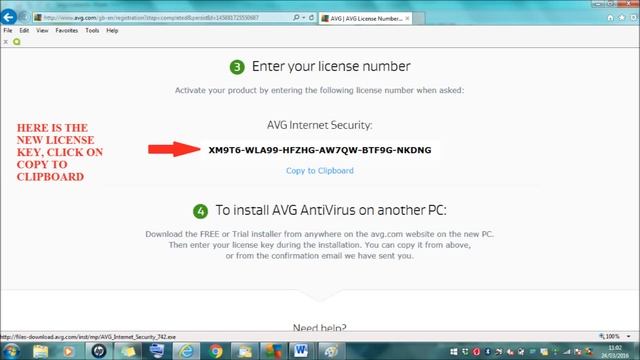This screenshot has height=360, width=640.
Task: Click the Windows Start orb
Action: pos(11,351)
